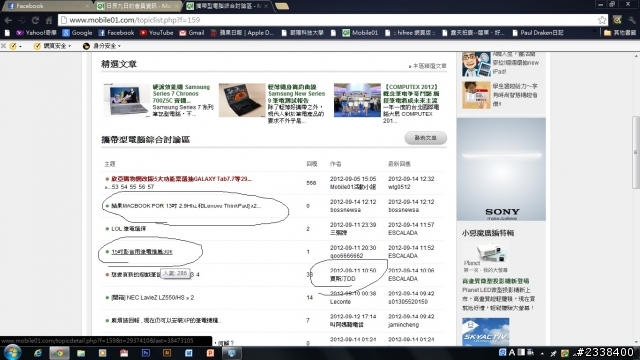
Task: Open the XP laptop recommendation topic
Action: (166, 320)
